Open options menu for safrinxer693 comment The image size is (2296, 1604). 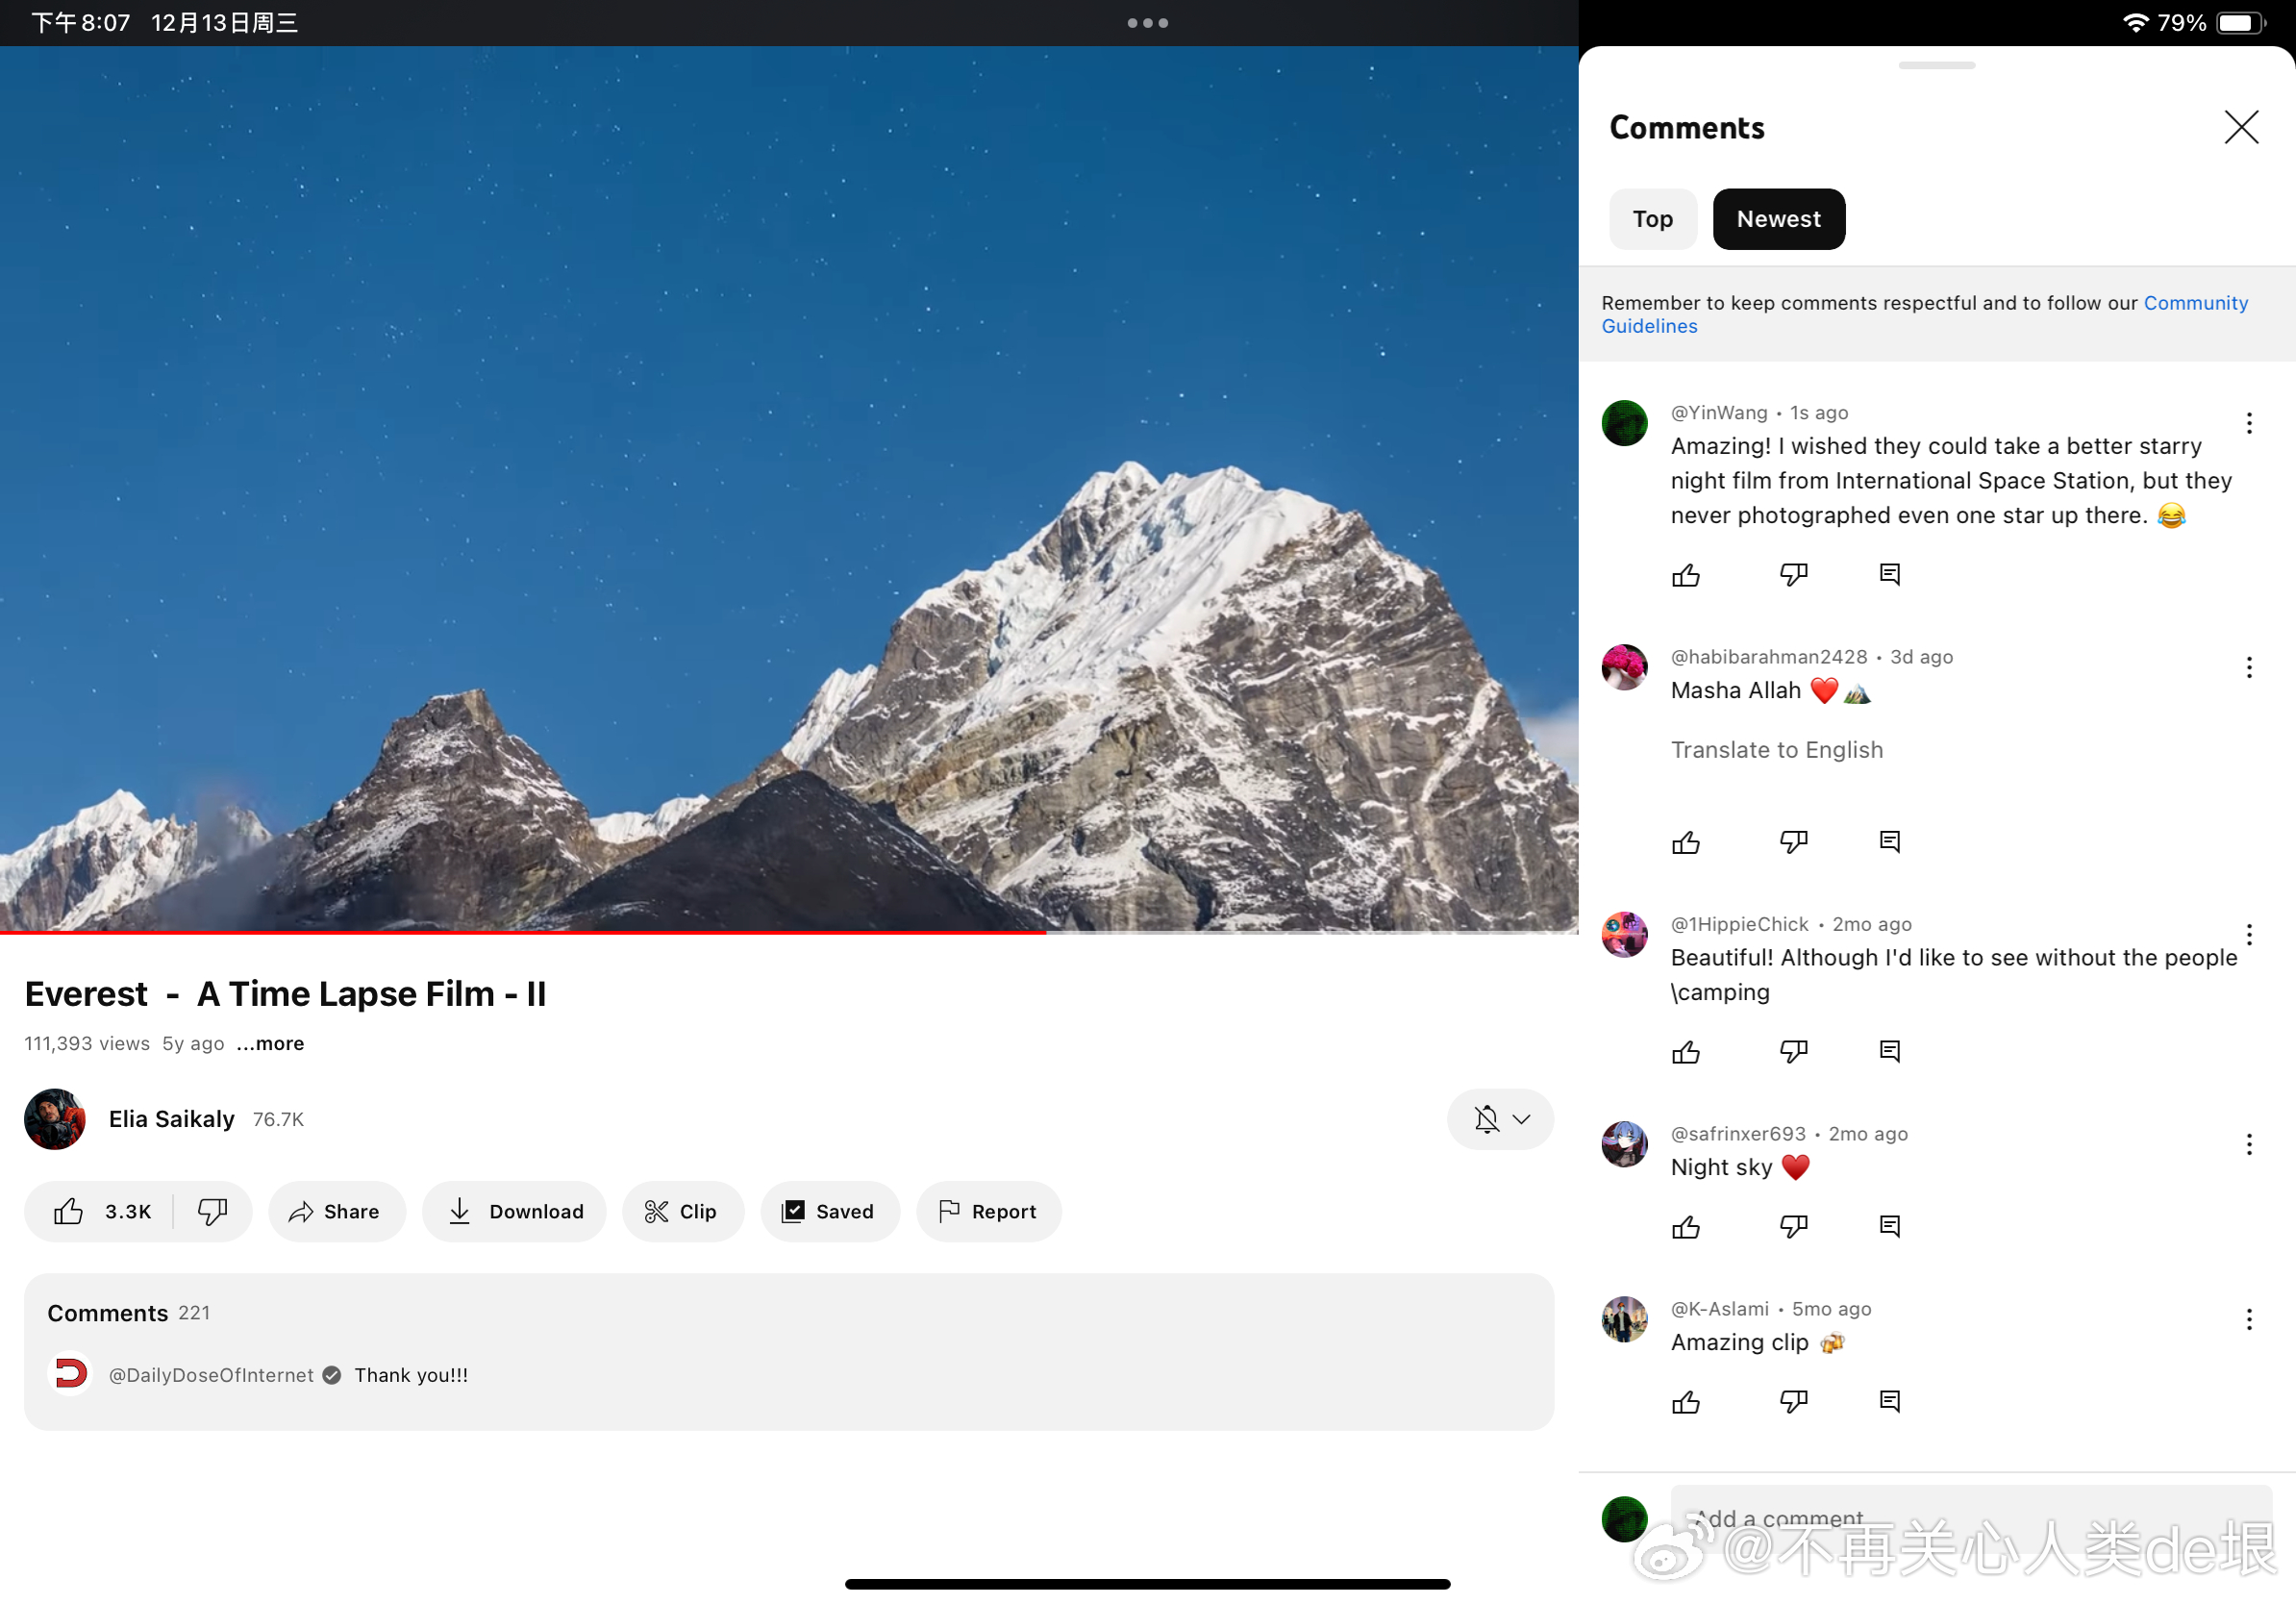[2248, 1144]
